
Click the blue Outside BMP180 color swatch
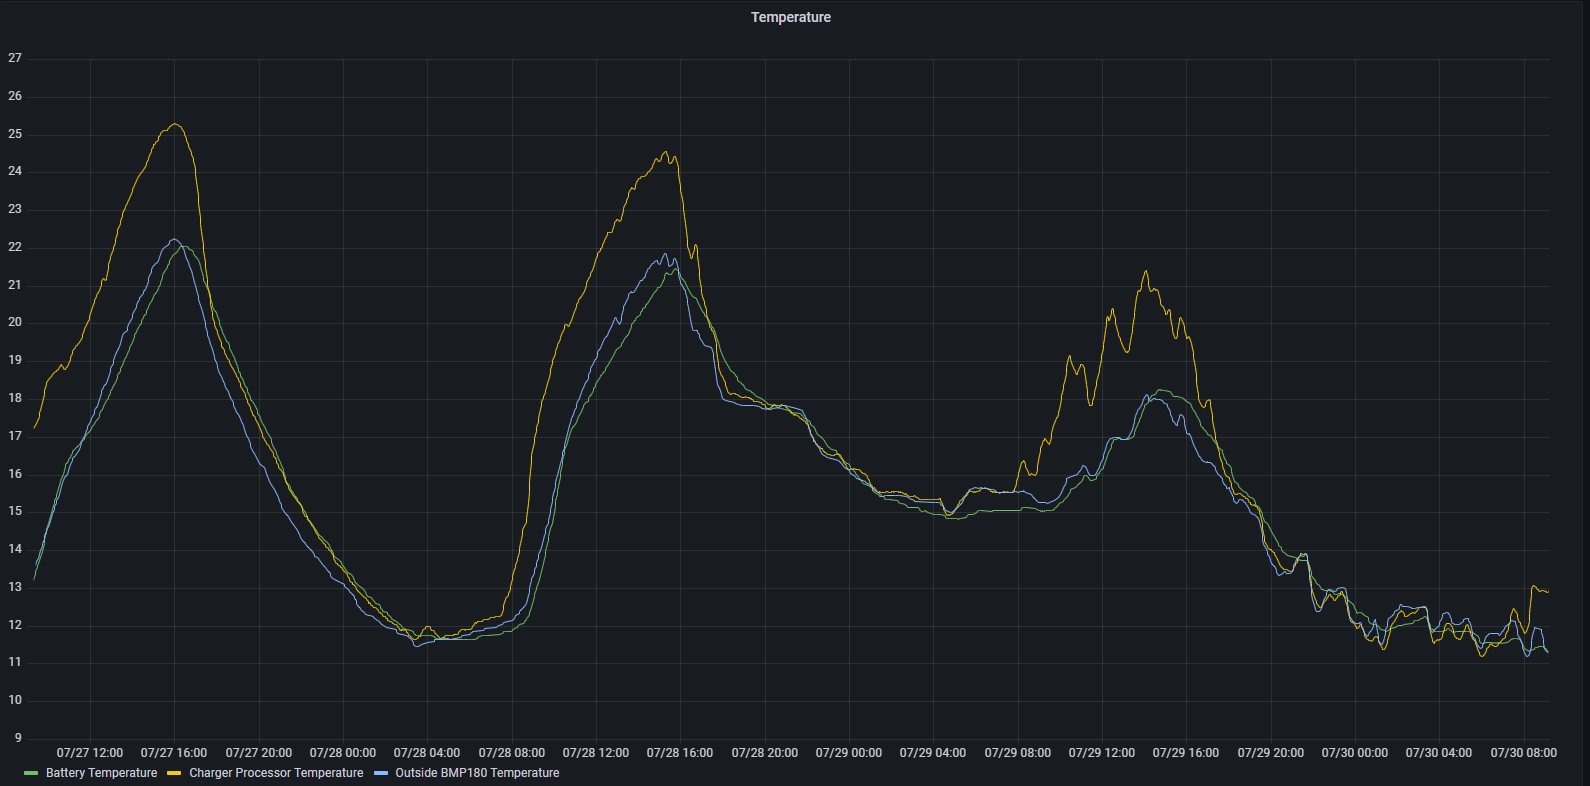pos(380,773)
